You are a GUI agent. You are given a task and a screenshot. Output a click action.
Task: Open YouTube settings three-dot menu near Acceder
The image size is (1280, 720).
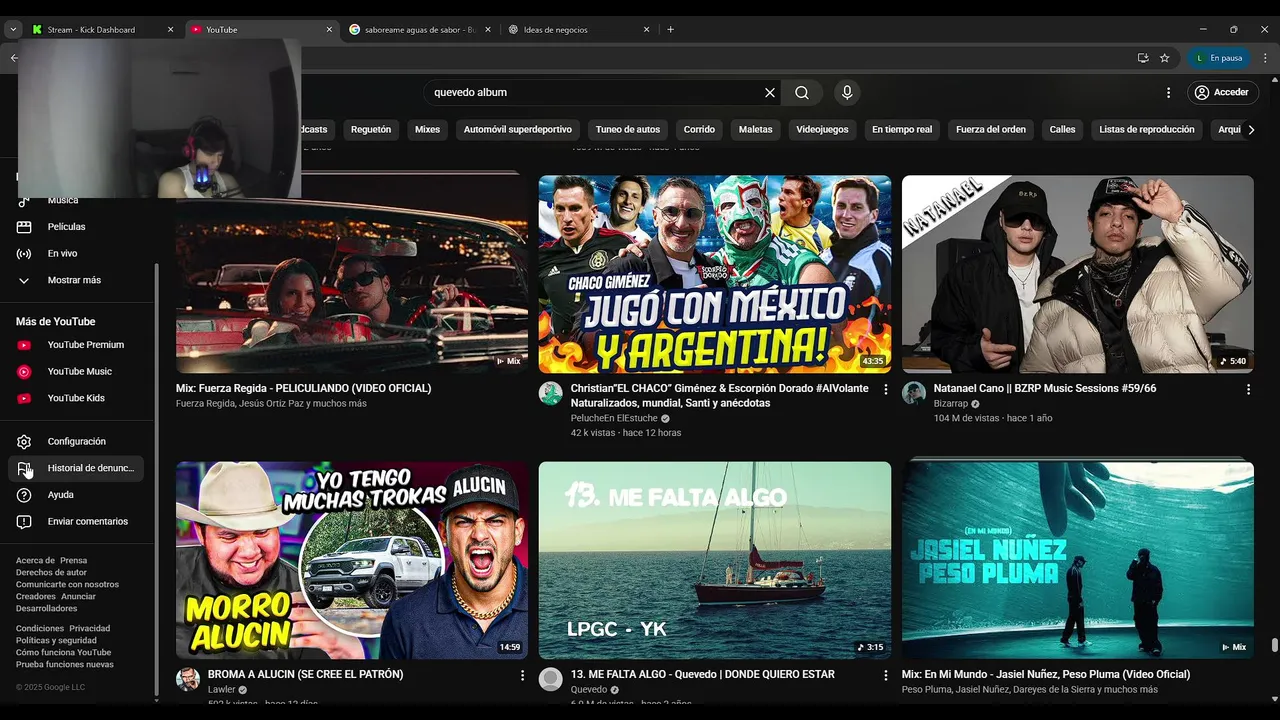(1168, 92)
